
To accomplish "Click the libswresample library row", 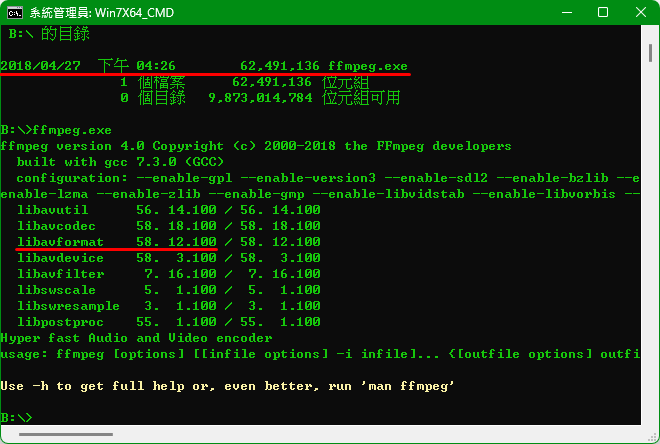I will (x=169, y=306).
